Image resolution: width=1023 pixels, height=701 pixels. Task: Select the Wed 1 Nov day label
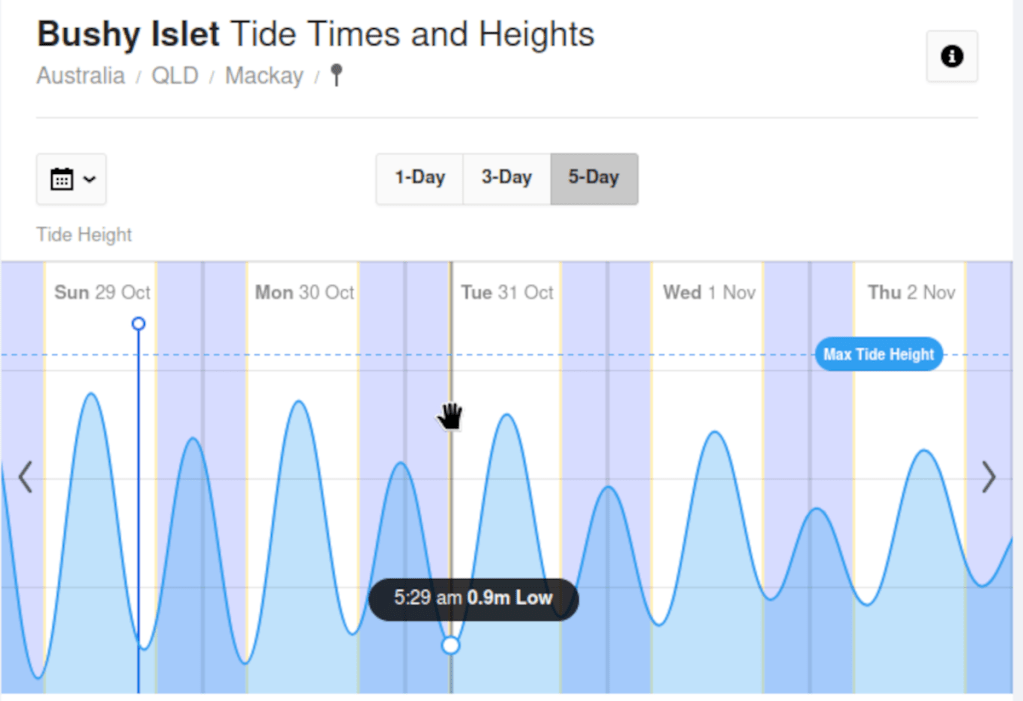[709, 292]
